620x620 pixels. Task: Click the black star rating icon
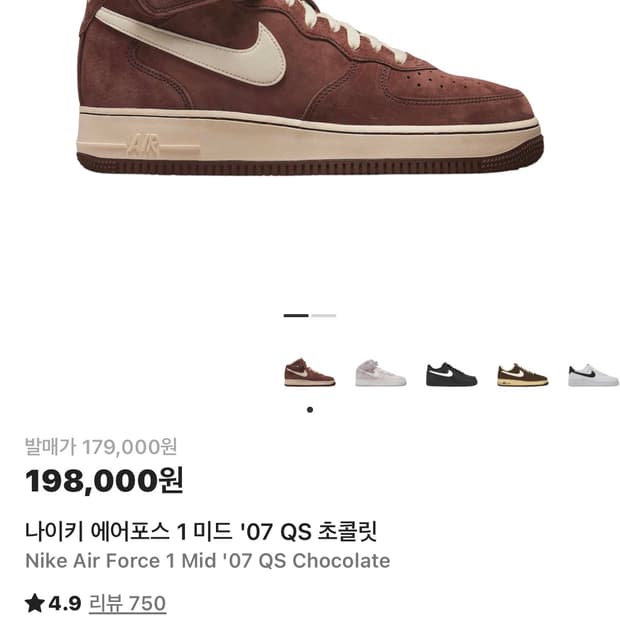35,603
